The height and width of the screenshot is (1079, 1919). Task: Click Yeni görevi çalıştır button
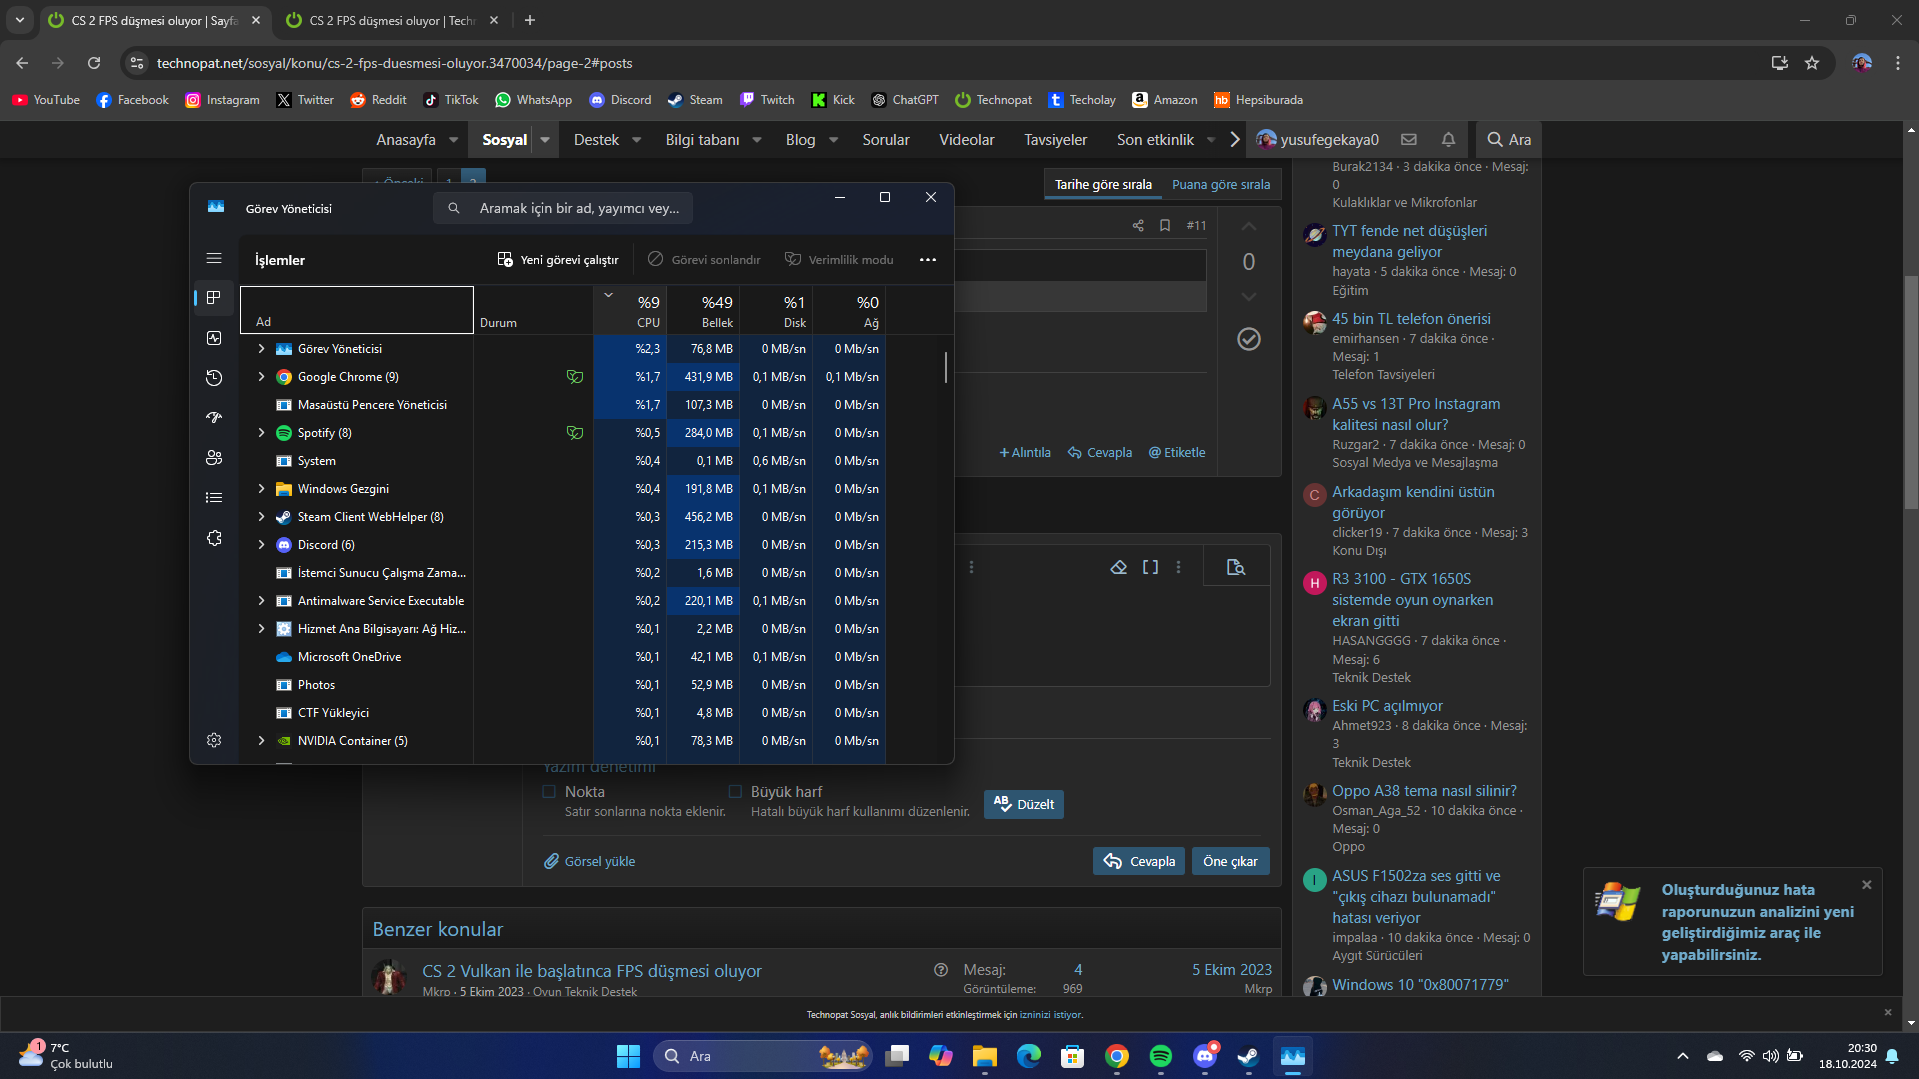[x=558, y=260]
